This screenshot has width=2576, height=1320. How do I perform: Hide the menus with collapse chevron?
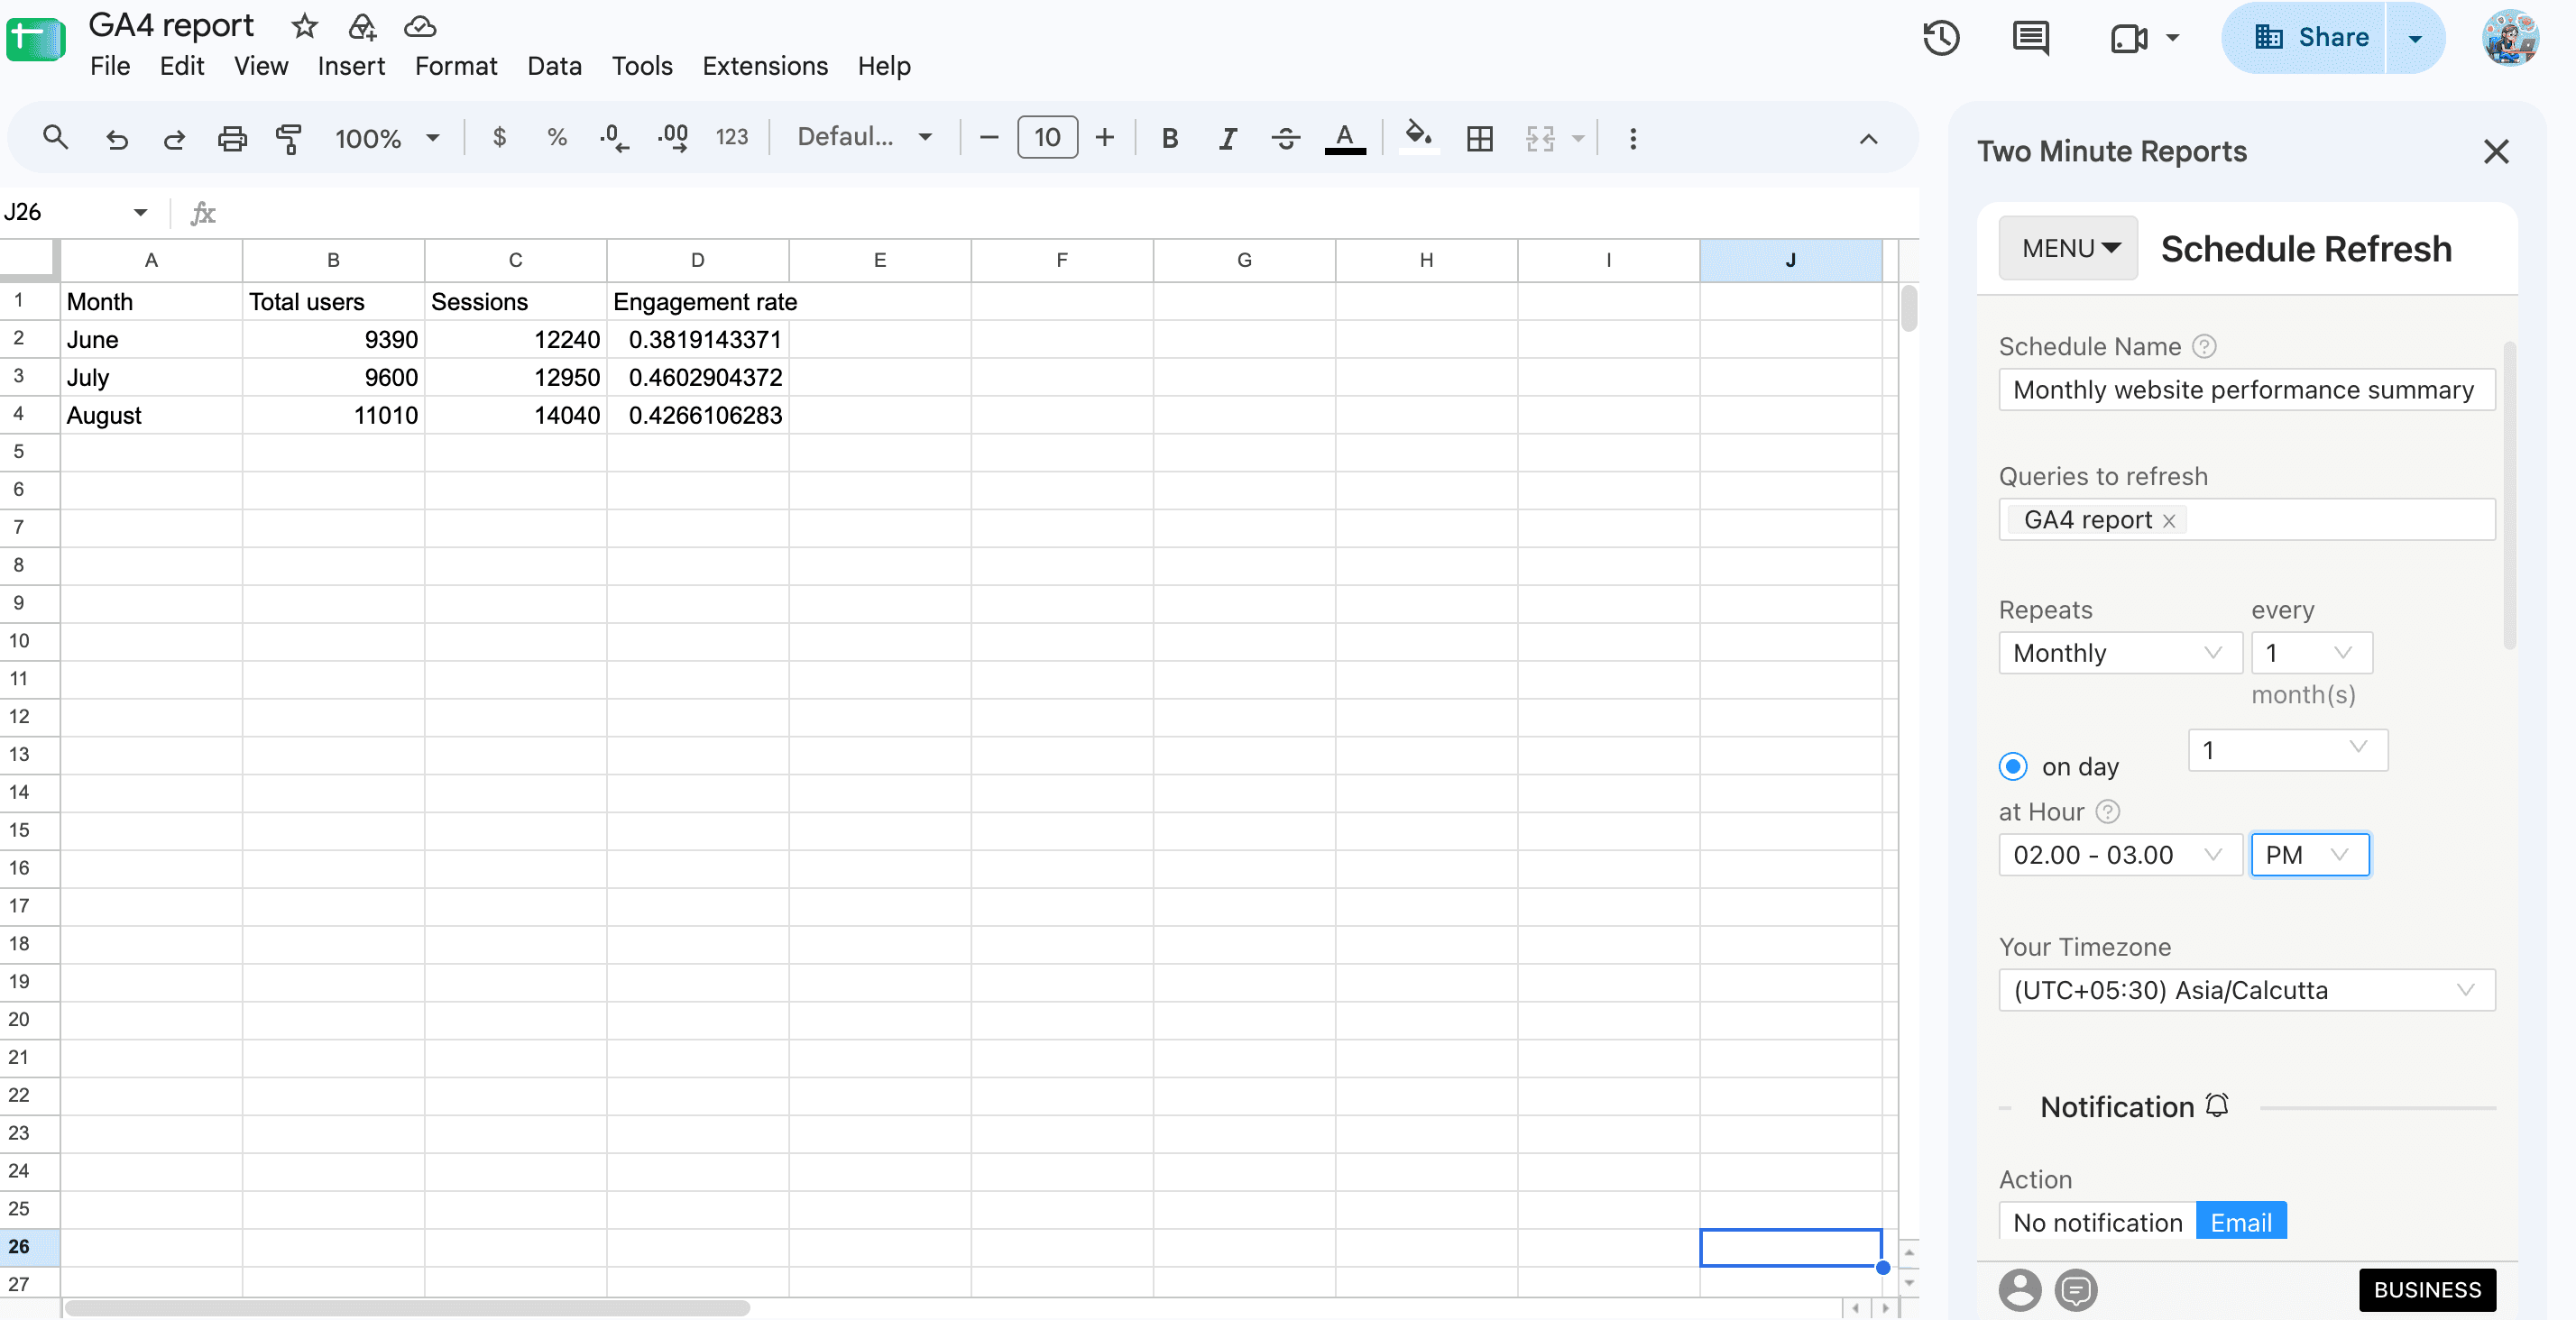click(1867, 138)
